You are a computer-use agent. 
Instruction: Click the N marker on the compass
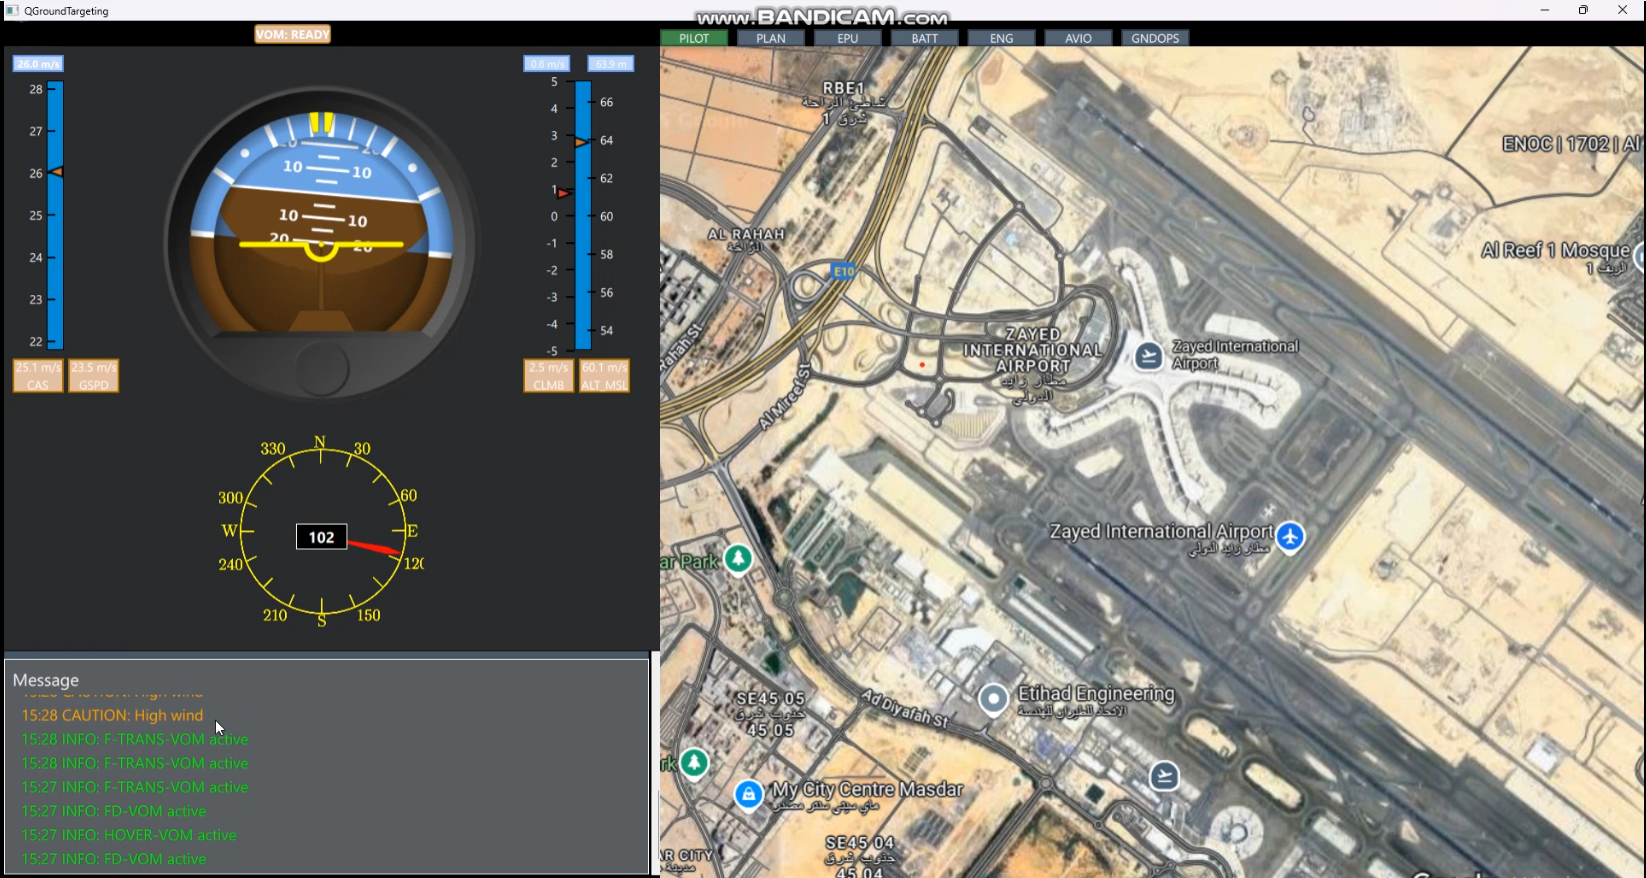click(x=320, y=442)
